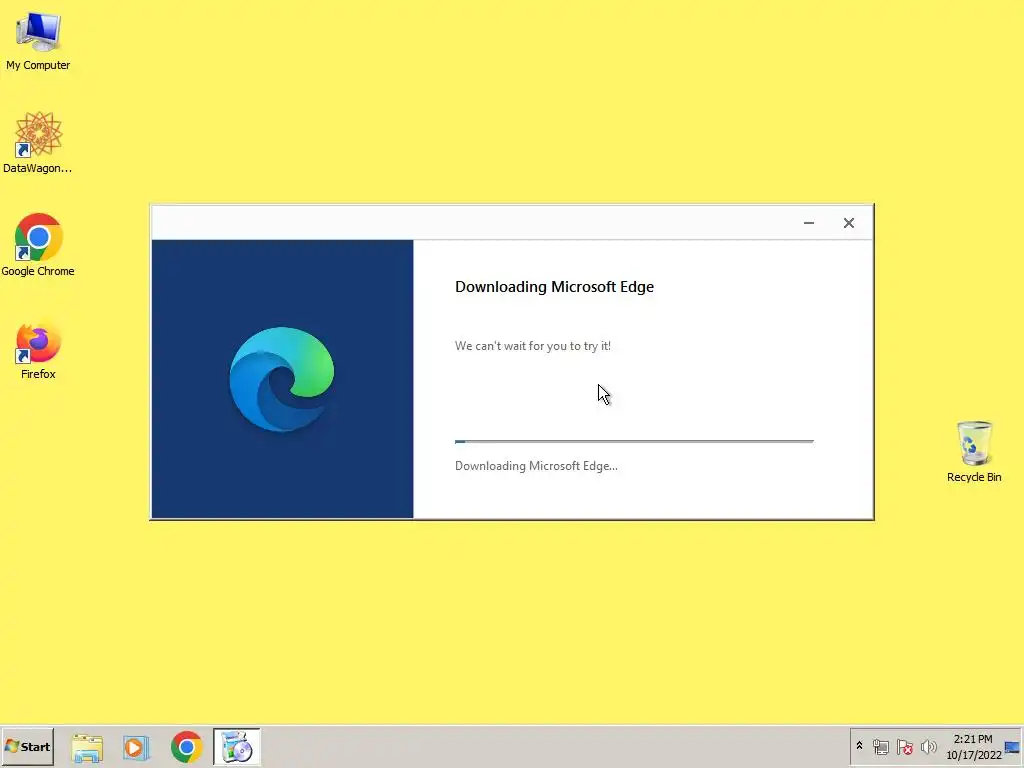Click the 'We can't wait for you to try it!' text
Image resolution: width=1024 pixels, height=768 pixels.
point(533,346)
